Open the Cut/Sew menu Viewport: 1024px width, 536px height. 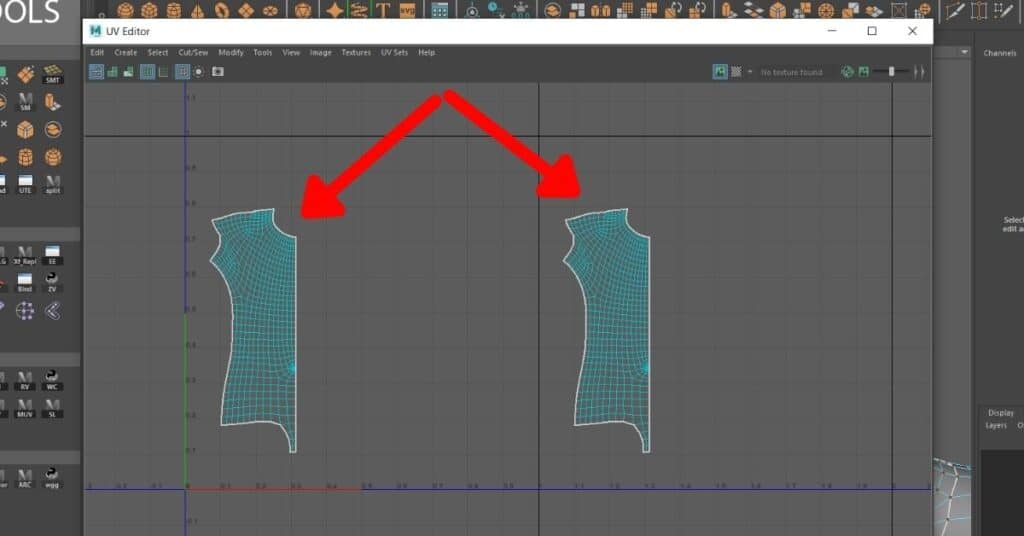click(193, 52)
